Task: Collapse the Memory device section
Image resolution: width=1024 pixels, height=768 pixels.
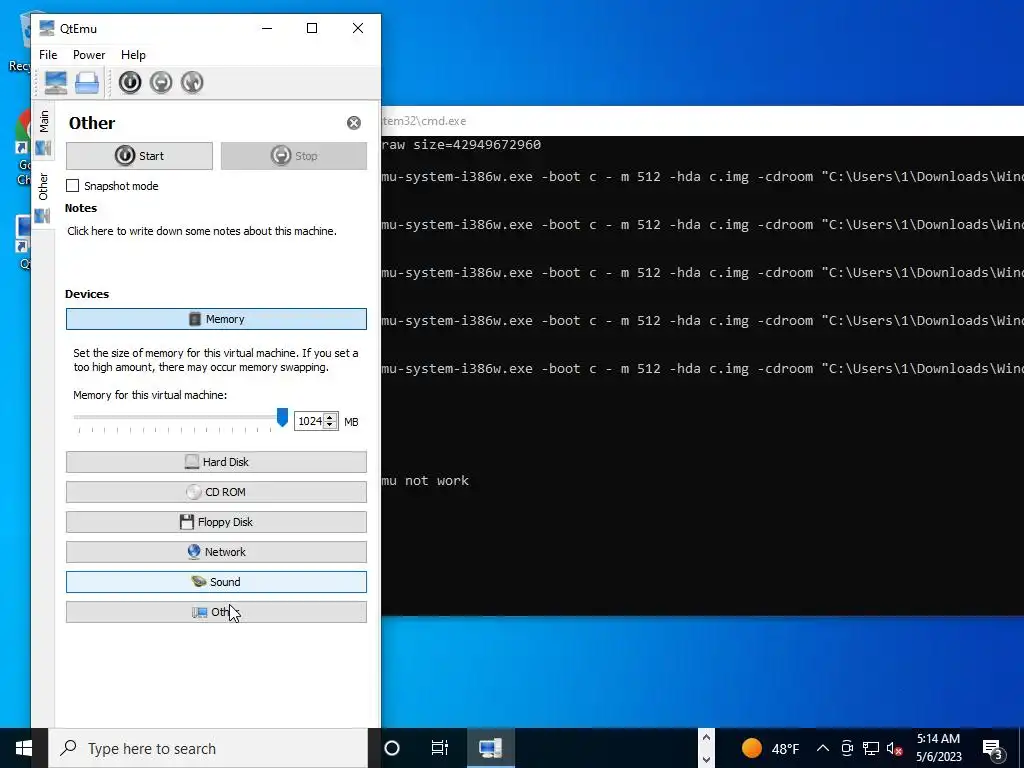Action: pyautogui.click(x=216, y=319)
